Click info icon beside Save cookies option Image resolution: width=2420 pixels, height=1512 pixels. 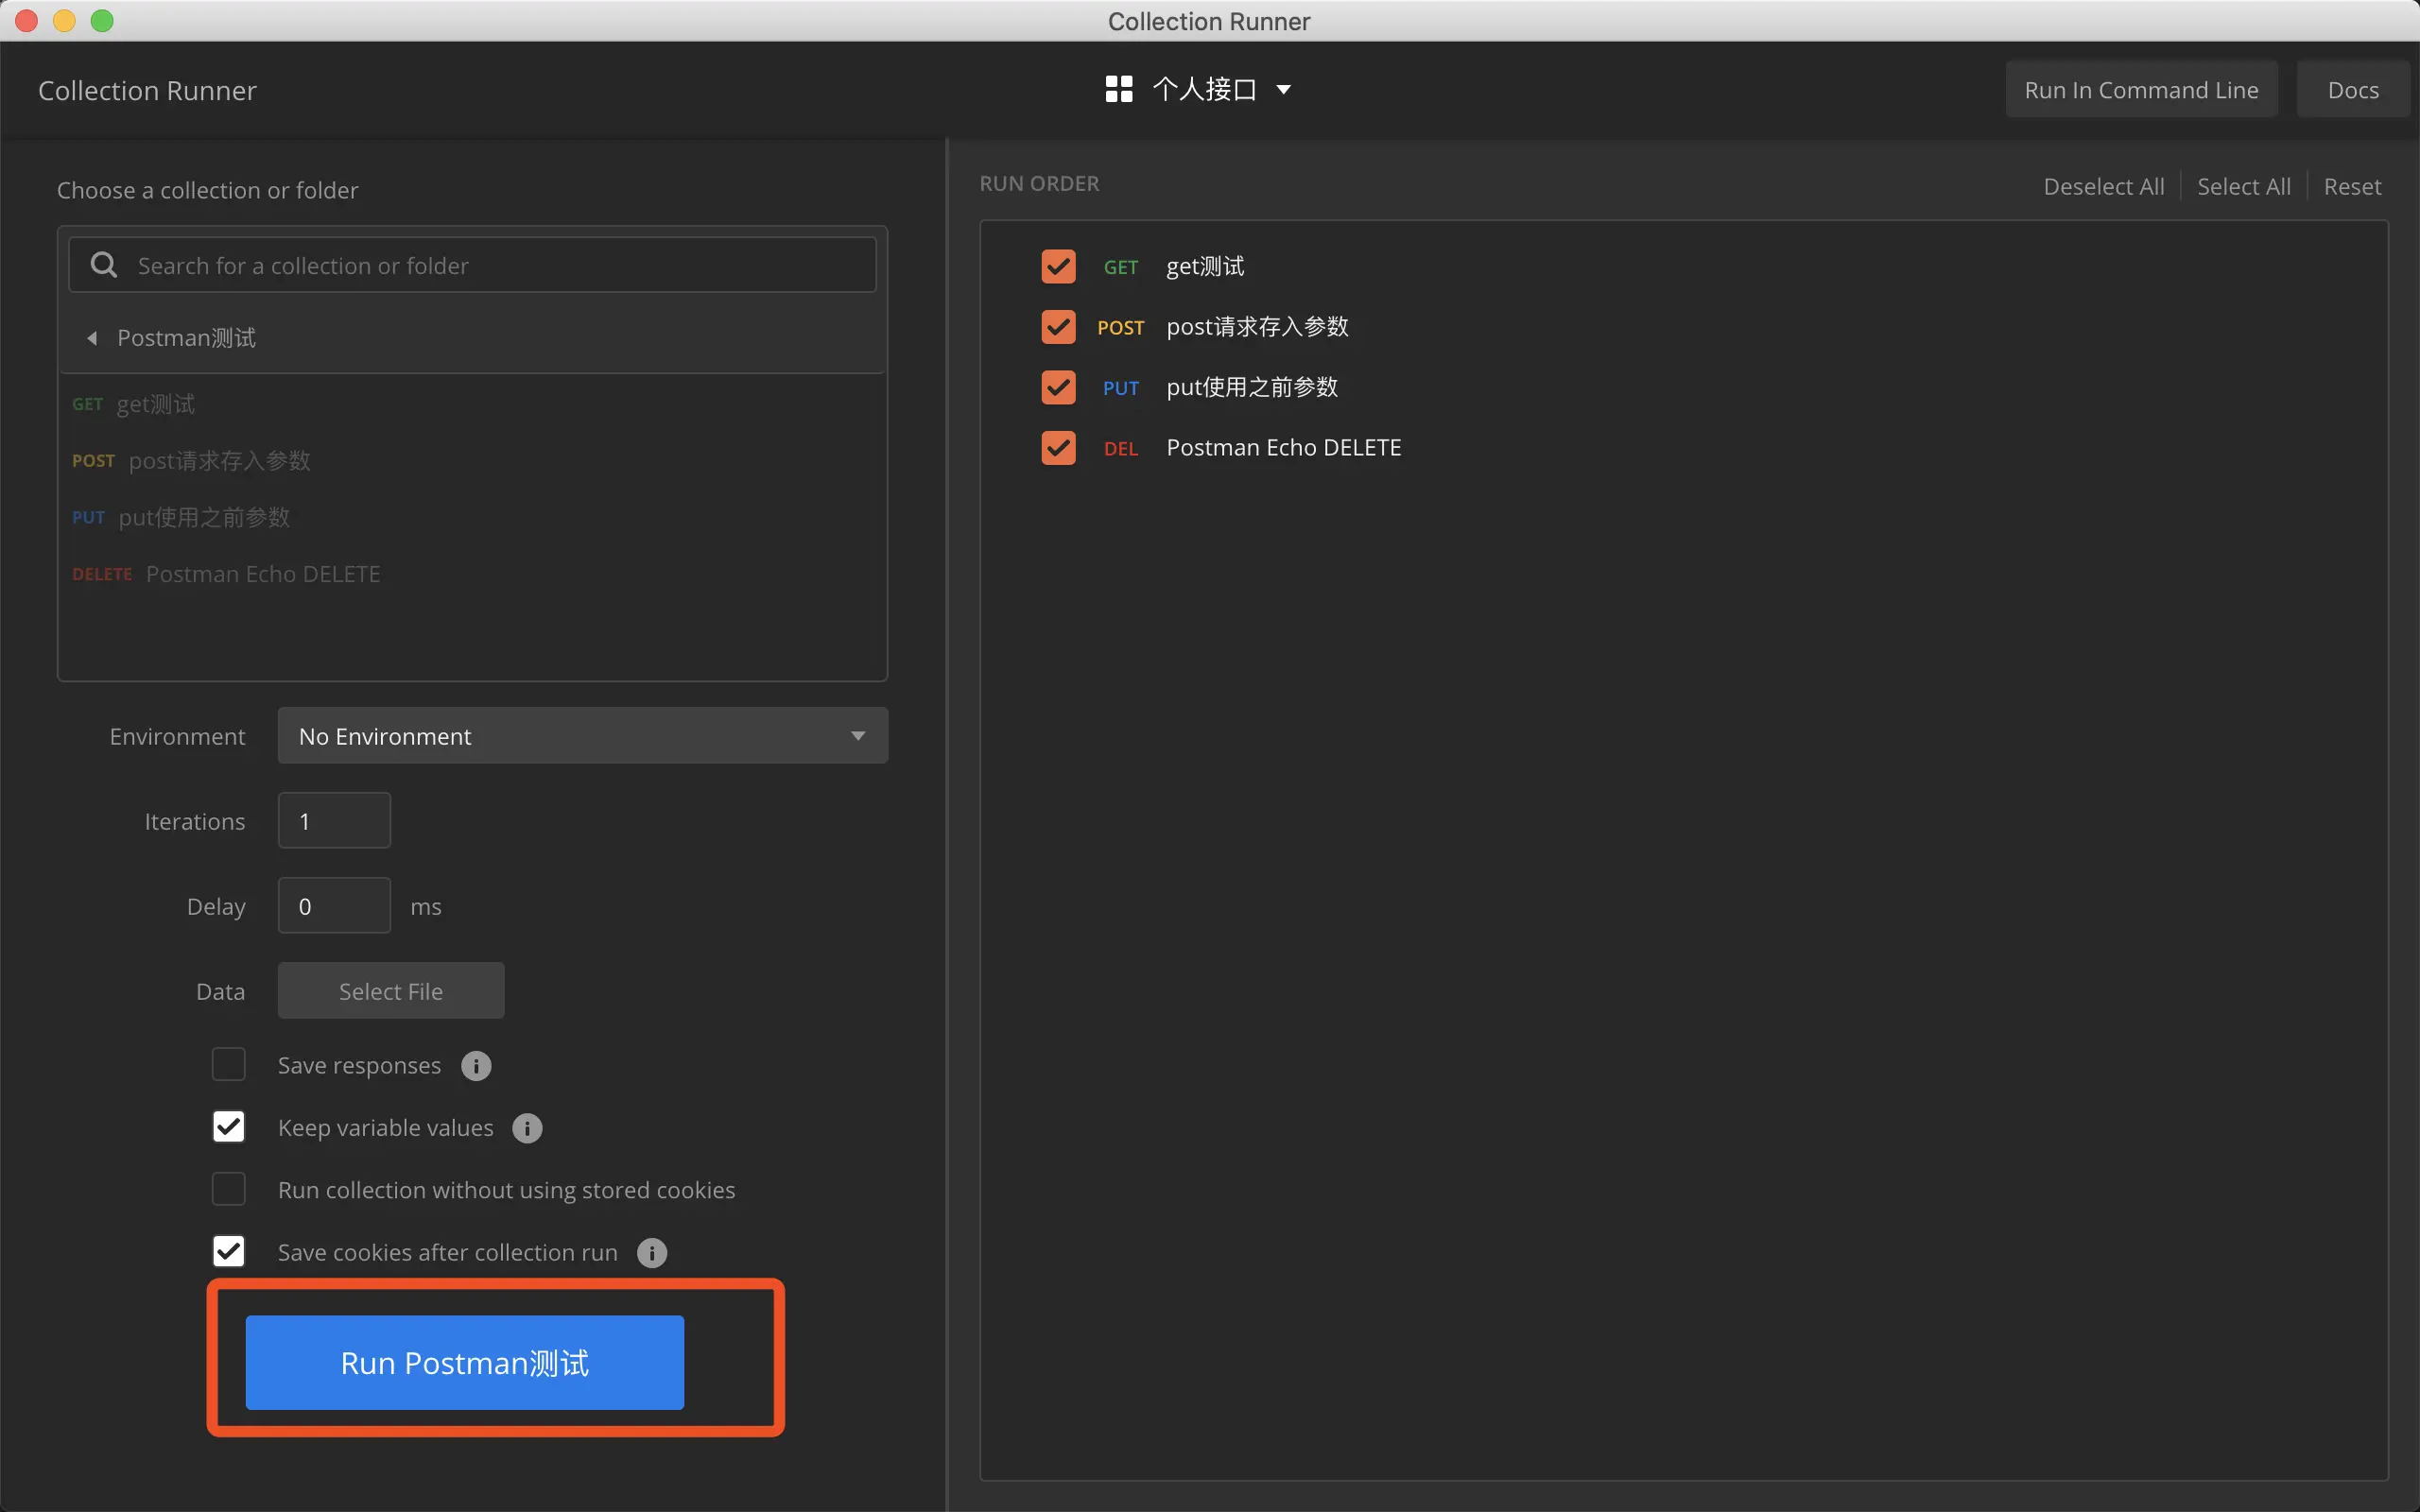(x=652, y=1253)
